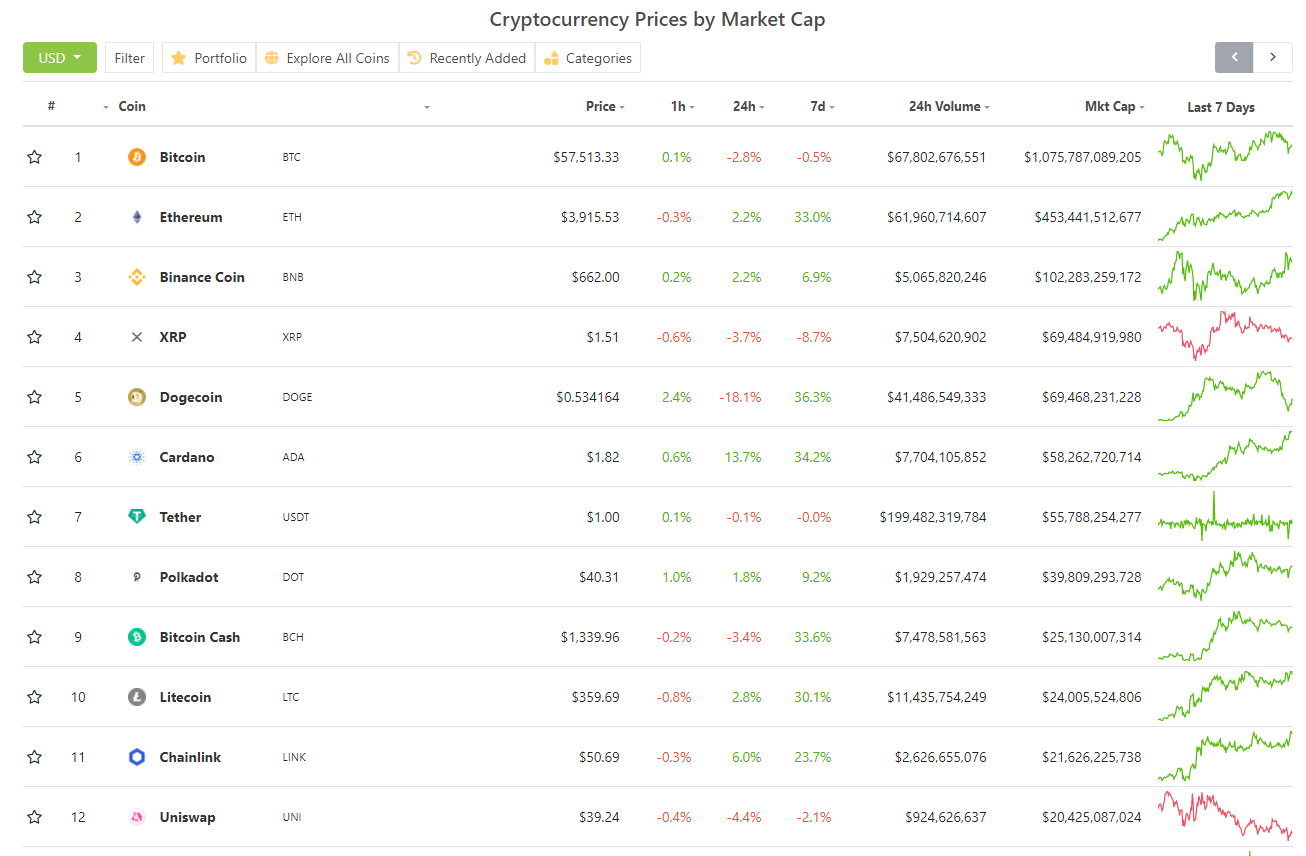Click the Litecoin logo icon
Image resolution: width=1306 pixels, height=856 pixels.
[137, 697]
